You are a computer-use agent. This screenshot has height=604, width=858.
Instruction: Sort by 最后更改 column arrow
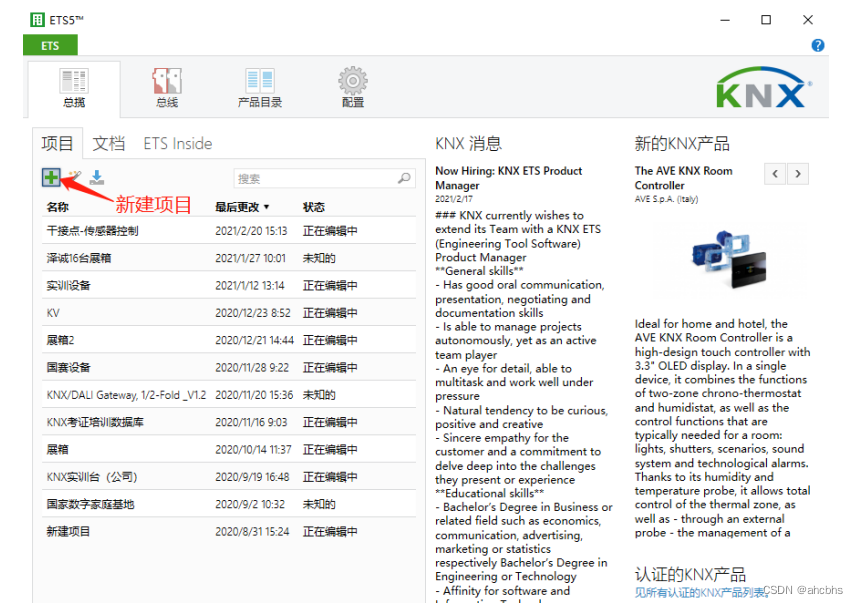(266, 207)
